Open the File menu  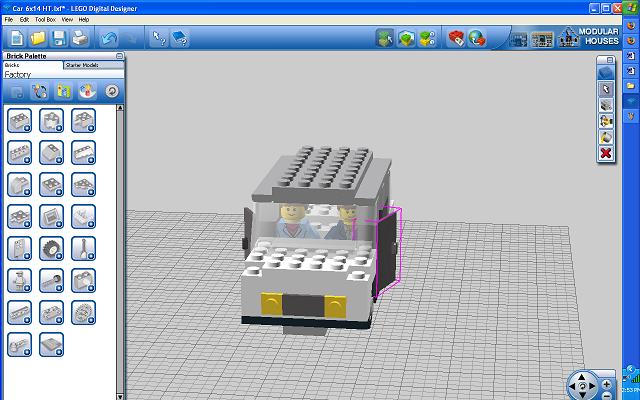pos(9,19)
